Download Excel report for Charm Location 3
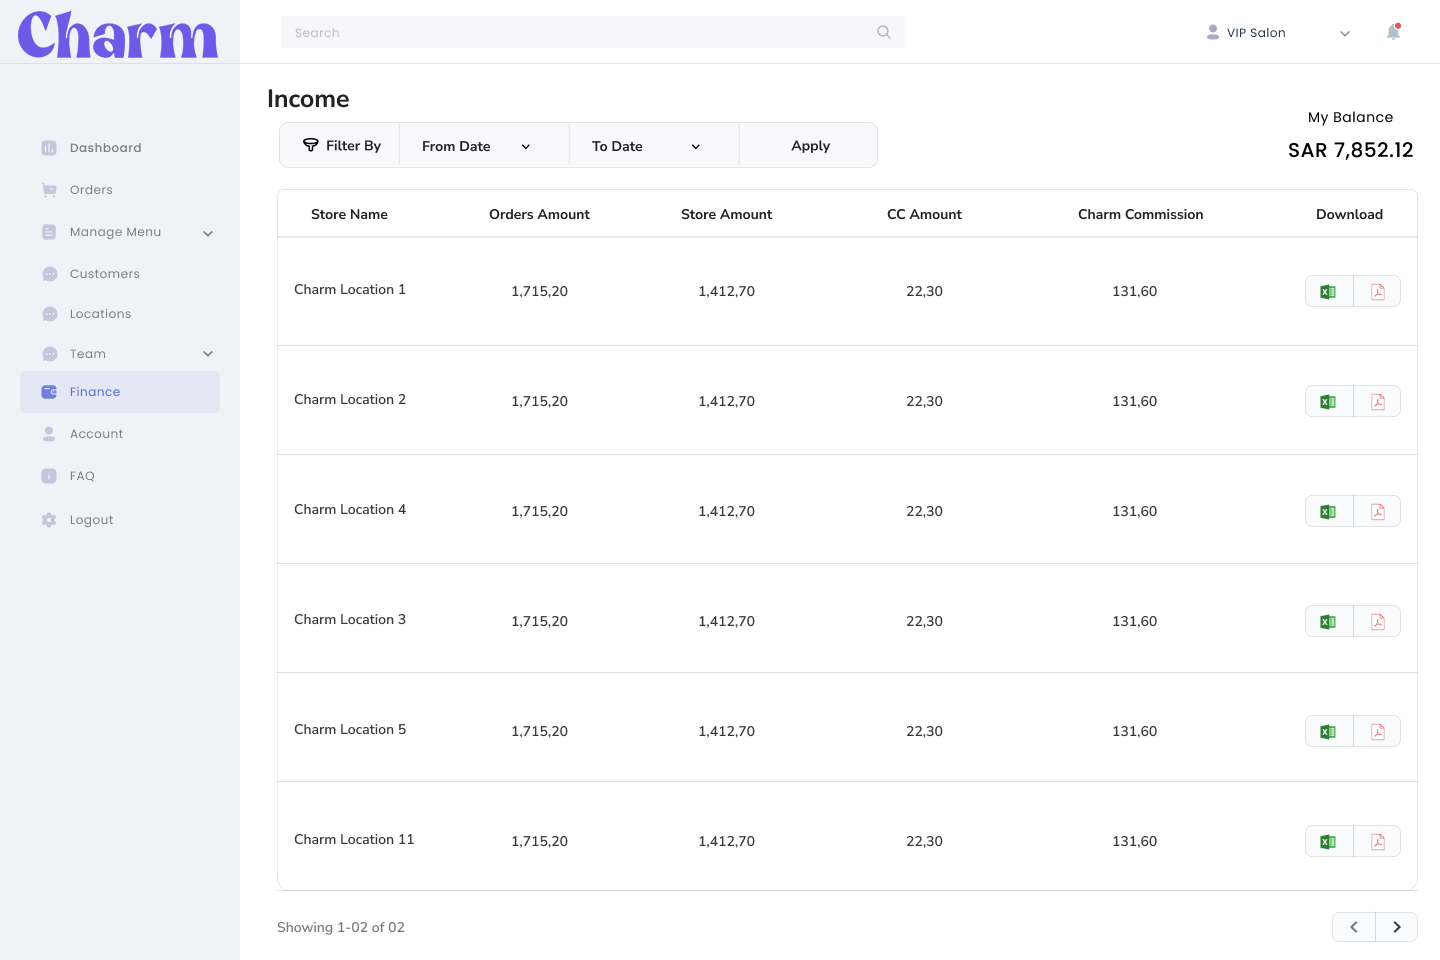This screenshot has height=960, width=1440. [1329, 621]
